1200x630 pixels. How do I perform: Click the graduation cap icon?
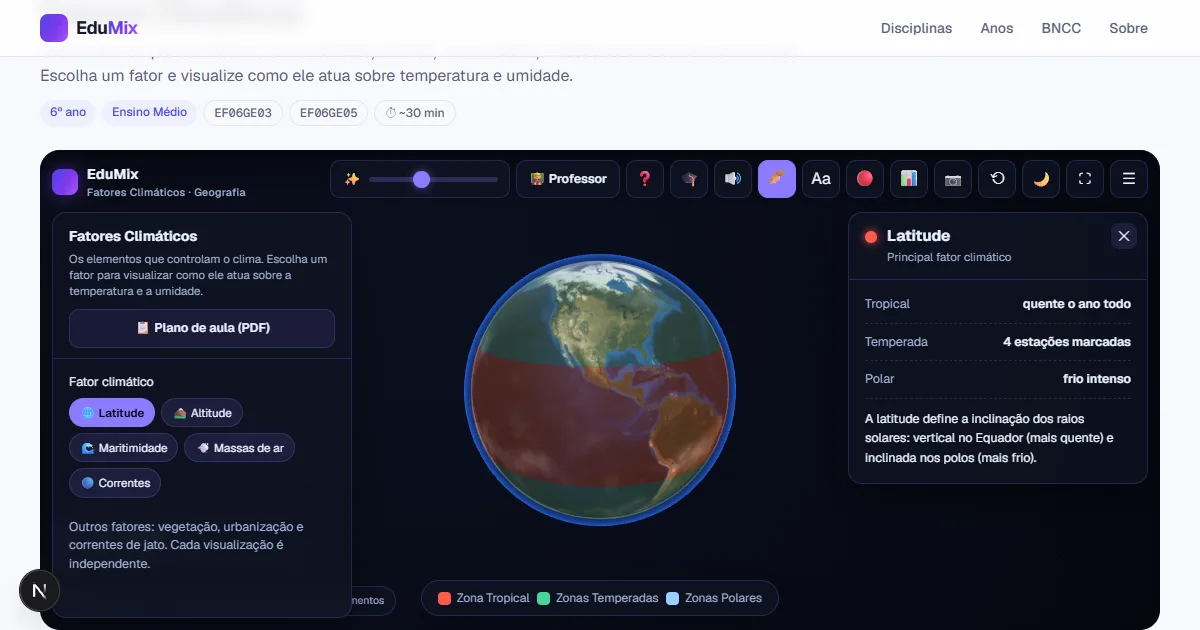click(689, 179)
